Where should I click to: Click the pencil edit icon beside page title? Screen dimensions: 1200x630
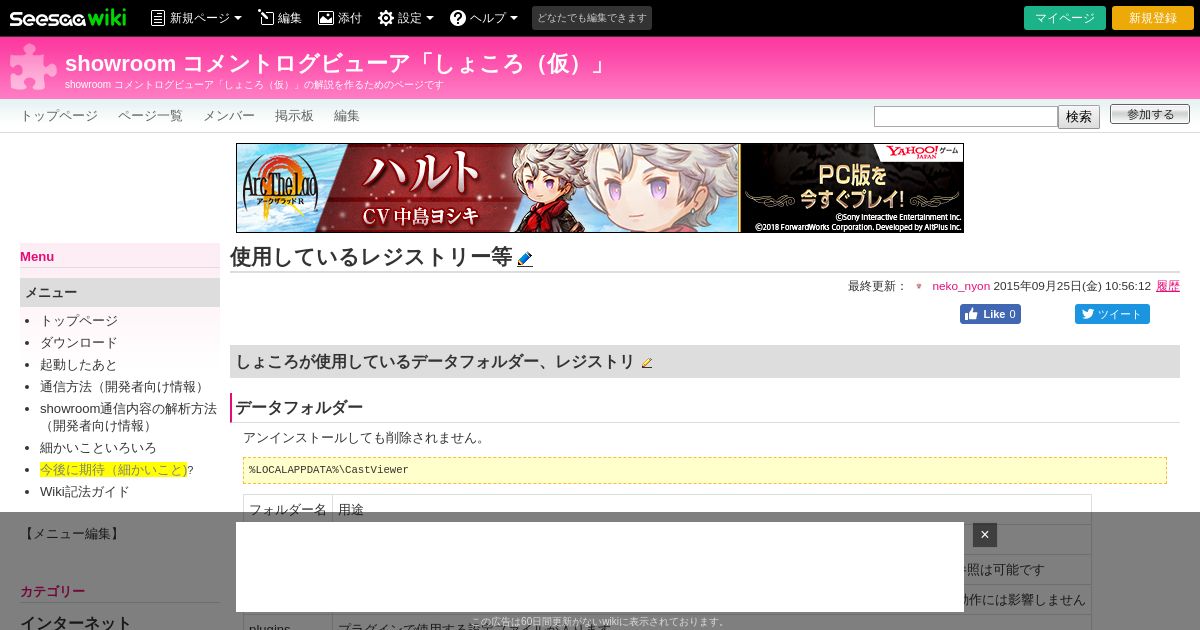[525, 259]
